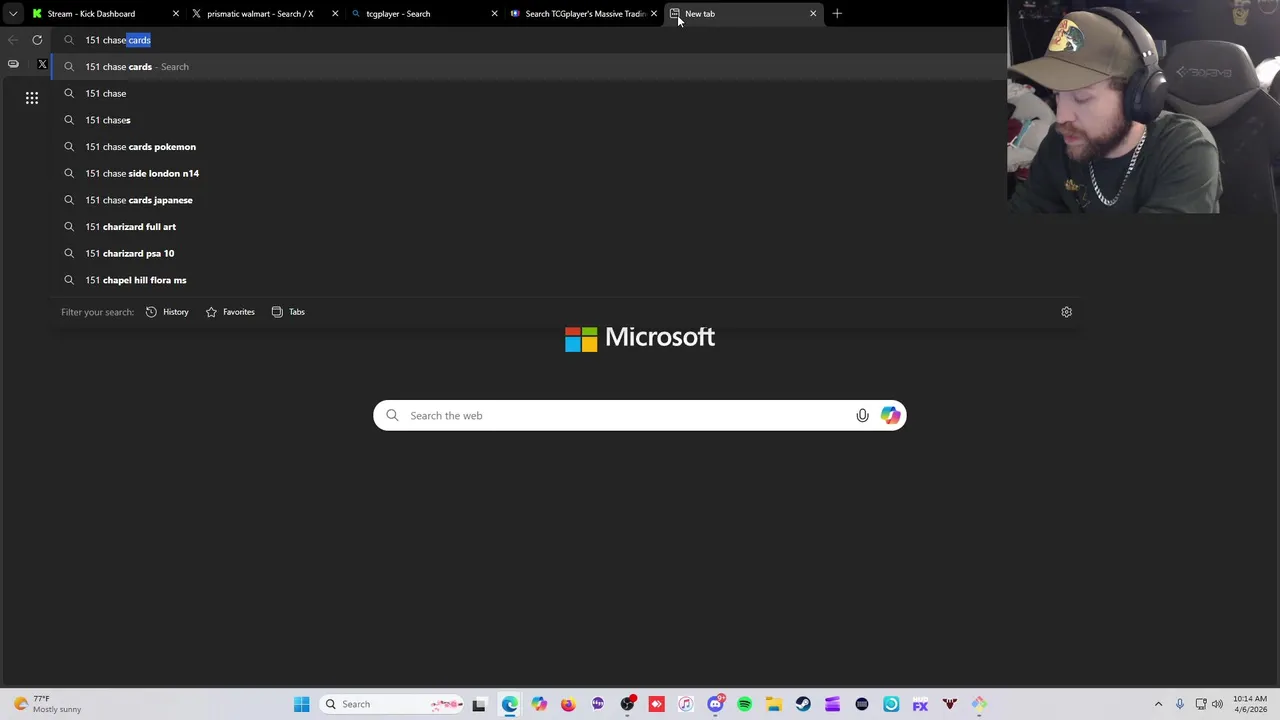This screenshot has height=720, width=1280.
Task: Open the apps grid launcher icon
Action: pos(32,98)
